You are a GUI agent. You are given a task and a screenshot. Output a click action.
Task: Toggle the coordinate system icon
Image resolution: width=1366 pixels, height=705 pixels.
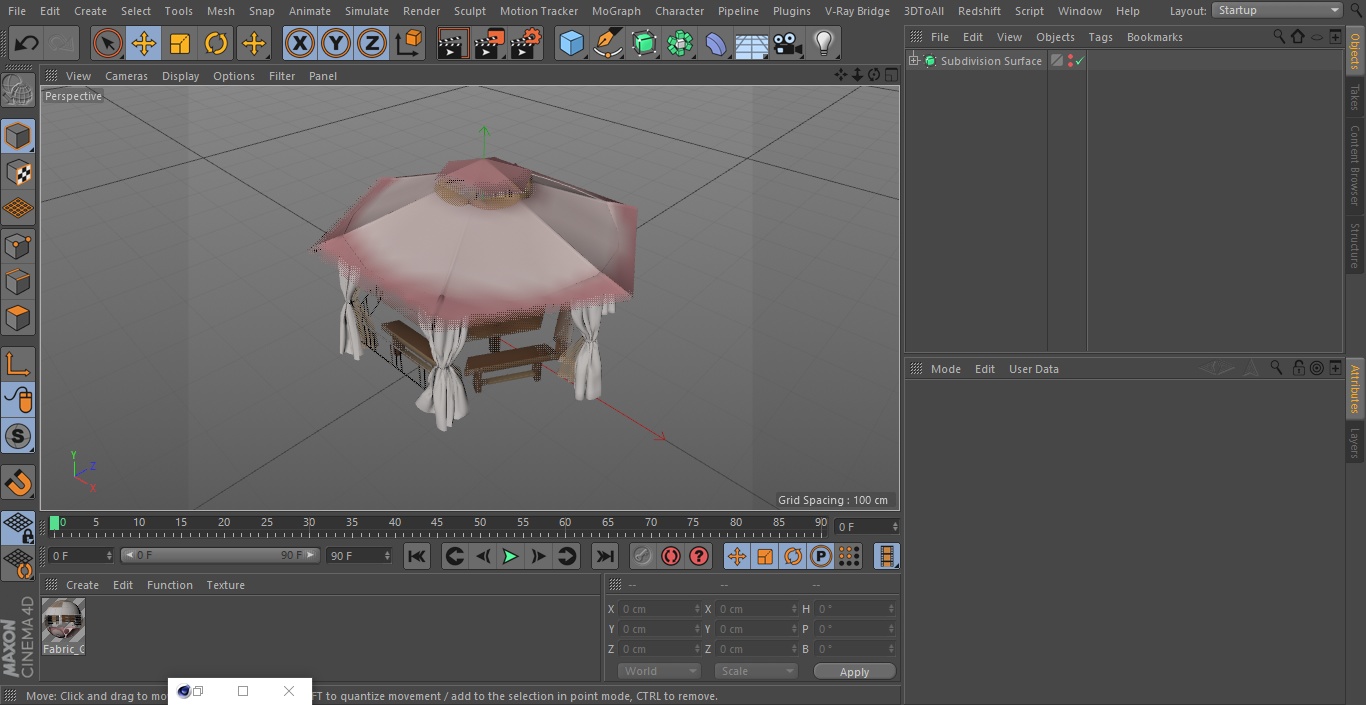pos(408,43)
